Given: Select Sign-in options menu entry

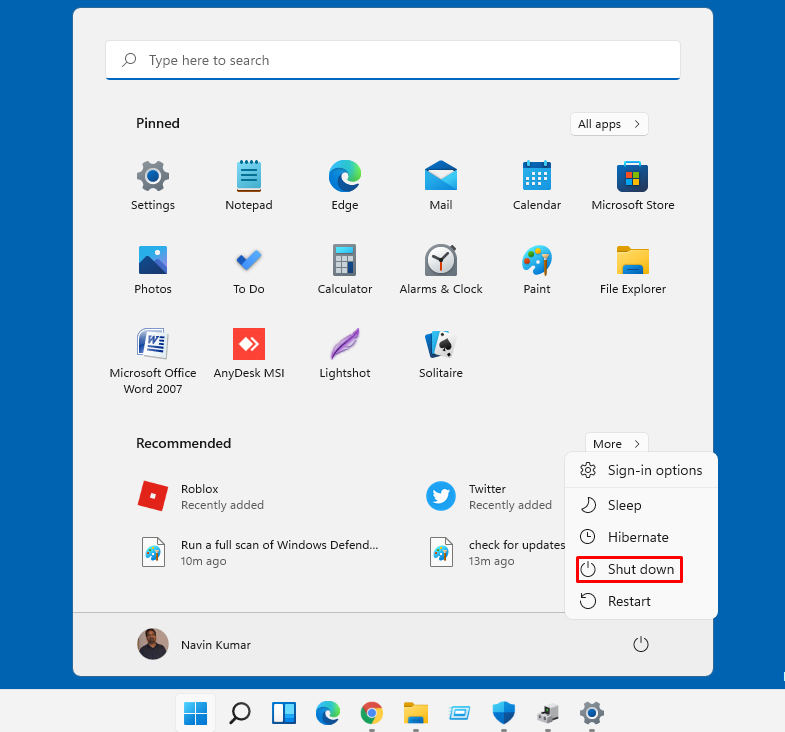Looking at the screenshot, I should 641,470.
